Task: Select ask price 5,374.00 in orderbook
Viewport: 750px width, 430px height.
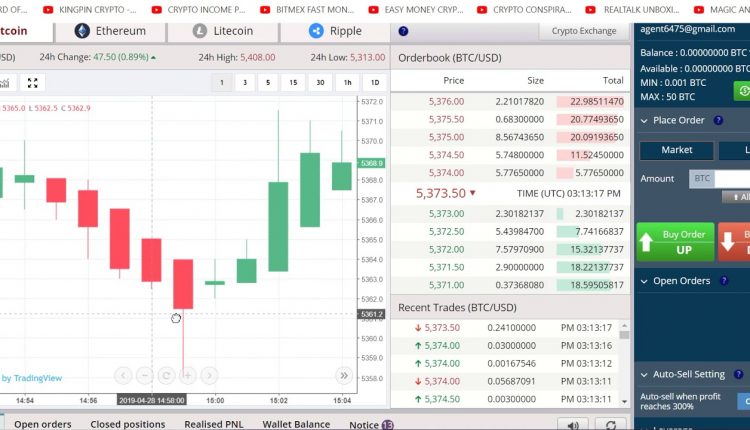Action: coord(446,173)
